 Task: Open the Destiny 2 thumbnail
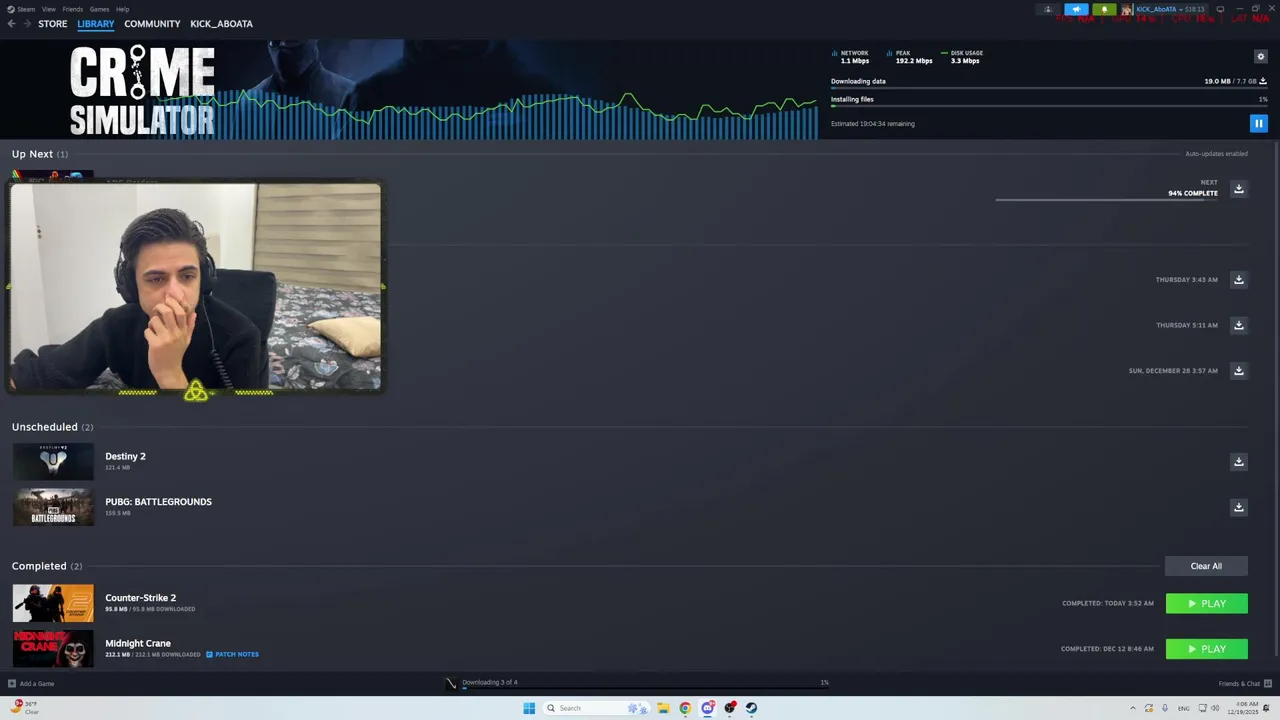pyautogui.click(x=53, y=461)
